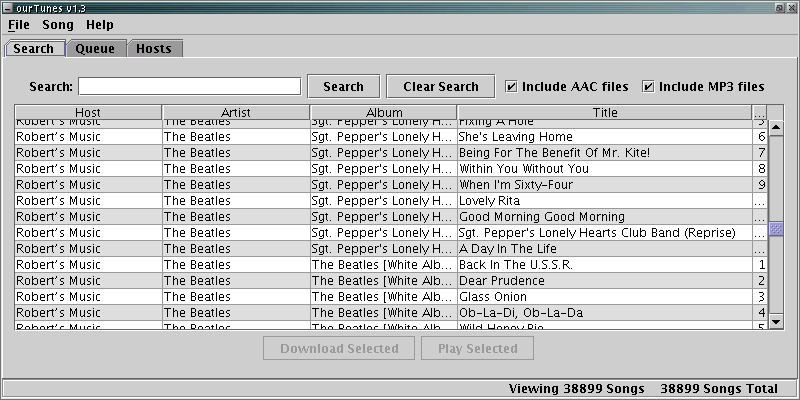800x400 pixels.
Task: Click in the Search text field
Action: (189, 86)
